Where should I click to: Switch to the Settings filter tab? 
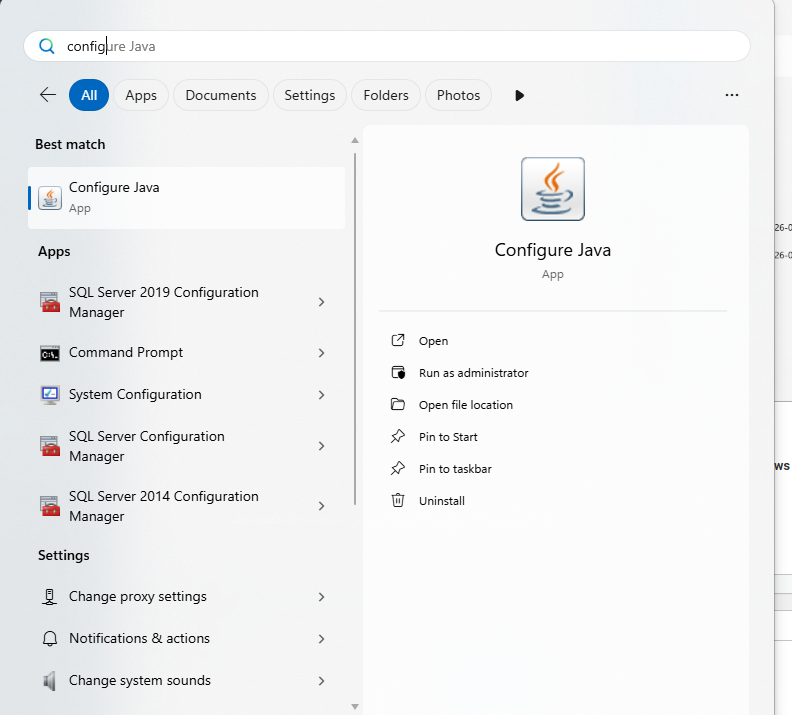[x=310, y=95]
